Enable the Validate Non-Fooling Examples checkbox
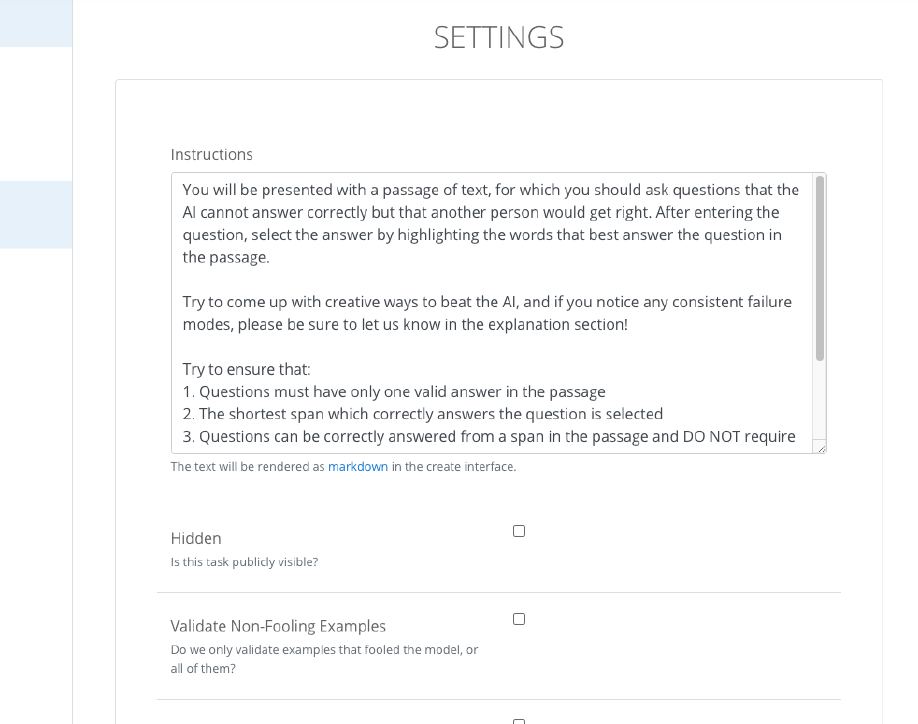This screenshot has width=918, height=724. 519,619
